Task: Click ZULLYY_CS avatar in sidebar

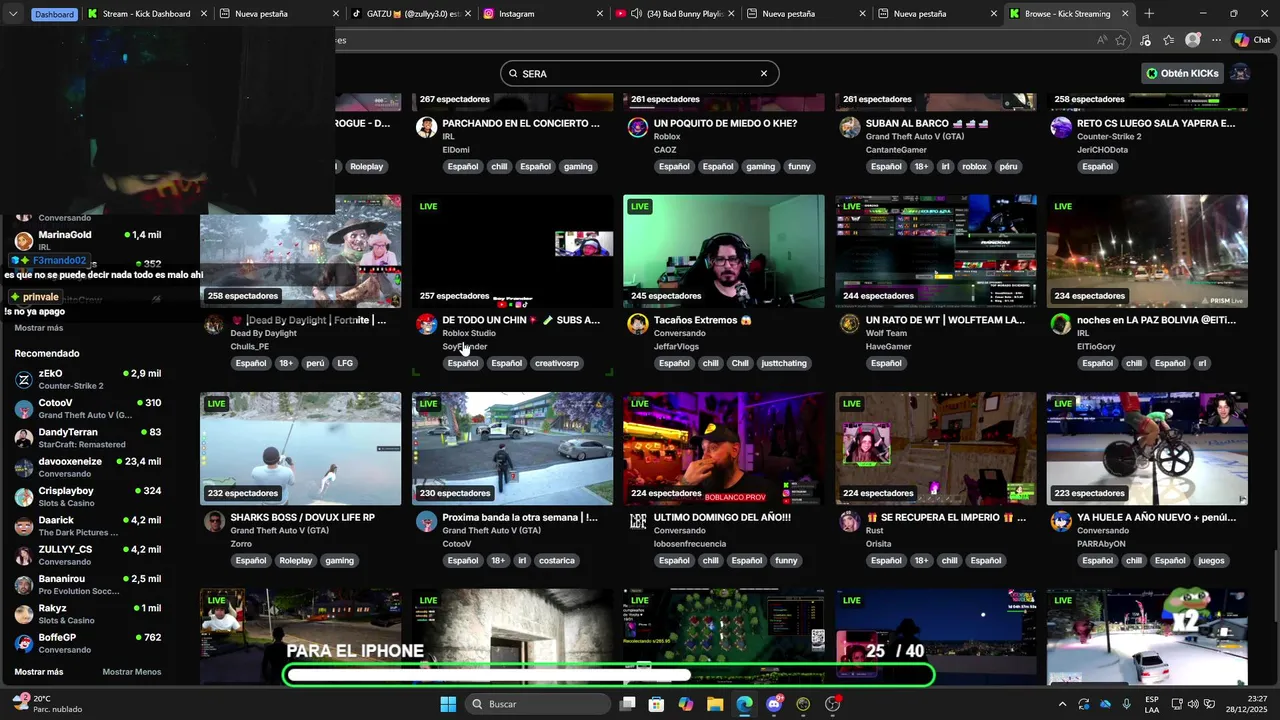Action: (24, 555)
